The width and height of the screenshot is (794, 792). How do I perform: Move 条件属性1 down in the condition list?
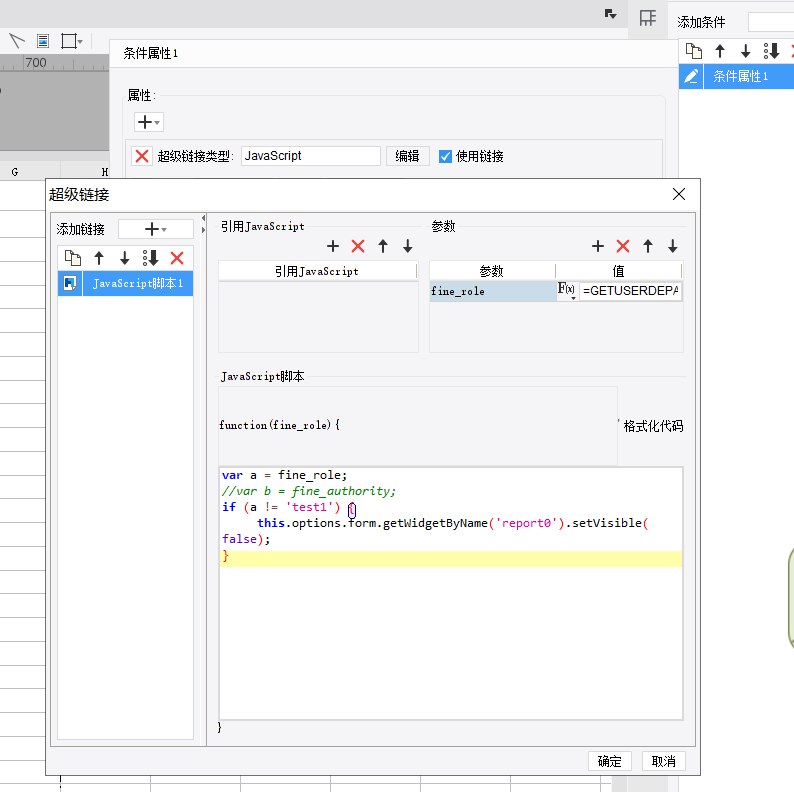(x=745, y=51)
